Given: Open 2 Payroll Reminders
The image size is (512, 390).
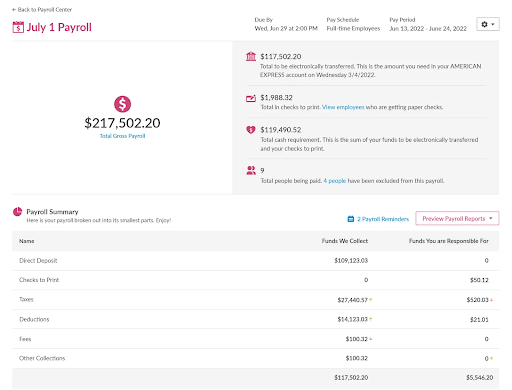Looking at the screenshot, I should (383, 219).
